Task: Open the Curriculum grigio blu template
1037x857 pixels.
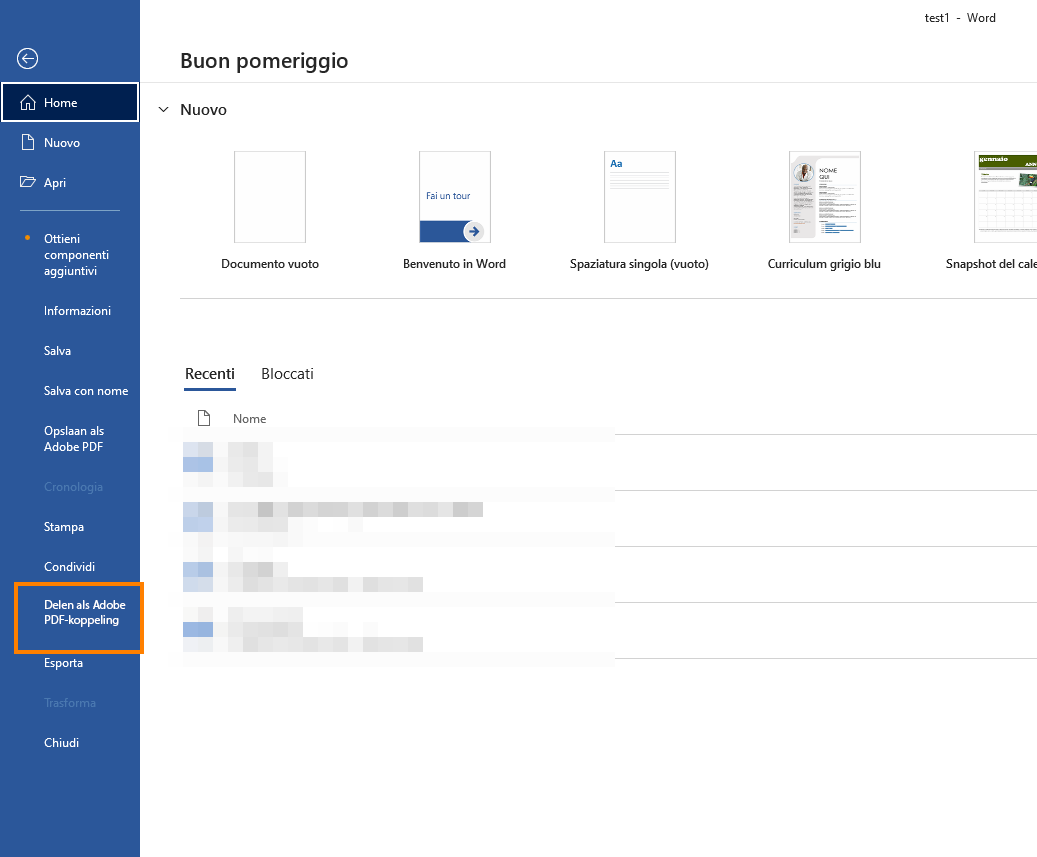Action: tap(824, 197)
